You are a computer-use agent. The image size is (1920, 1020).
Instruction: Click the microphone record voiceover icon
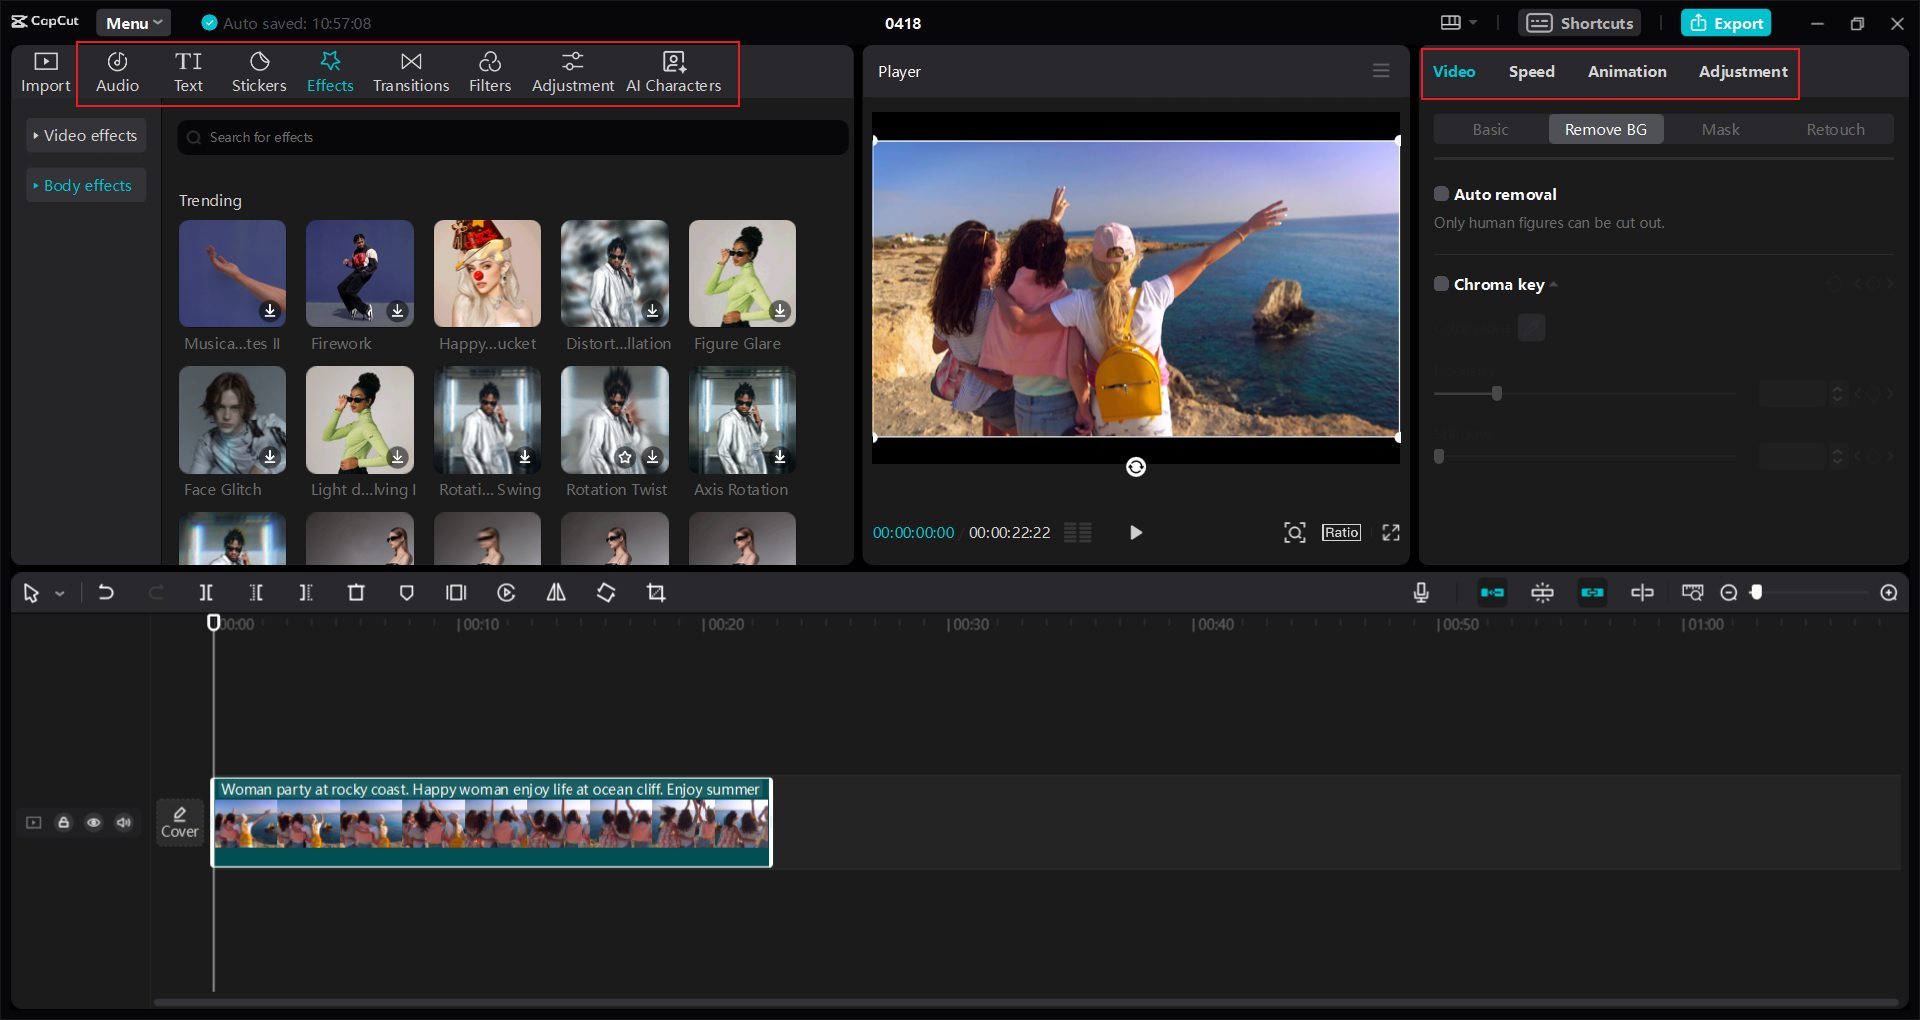[x=1421, y=593]
